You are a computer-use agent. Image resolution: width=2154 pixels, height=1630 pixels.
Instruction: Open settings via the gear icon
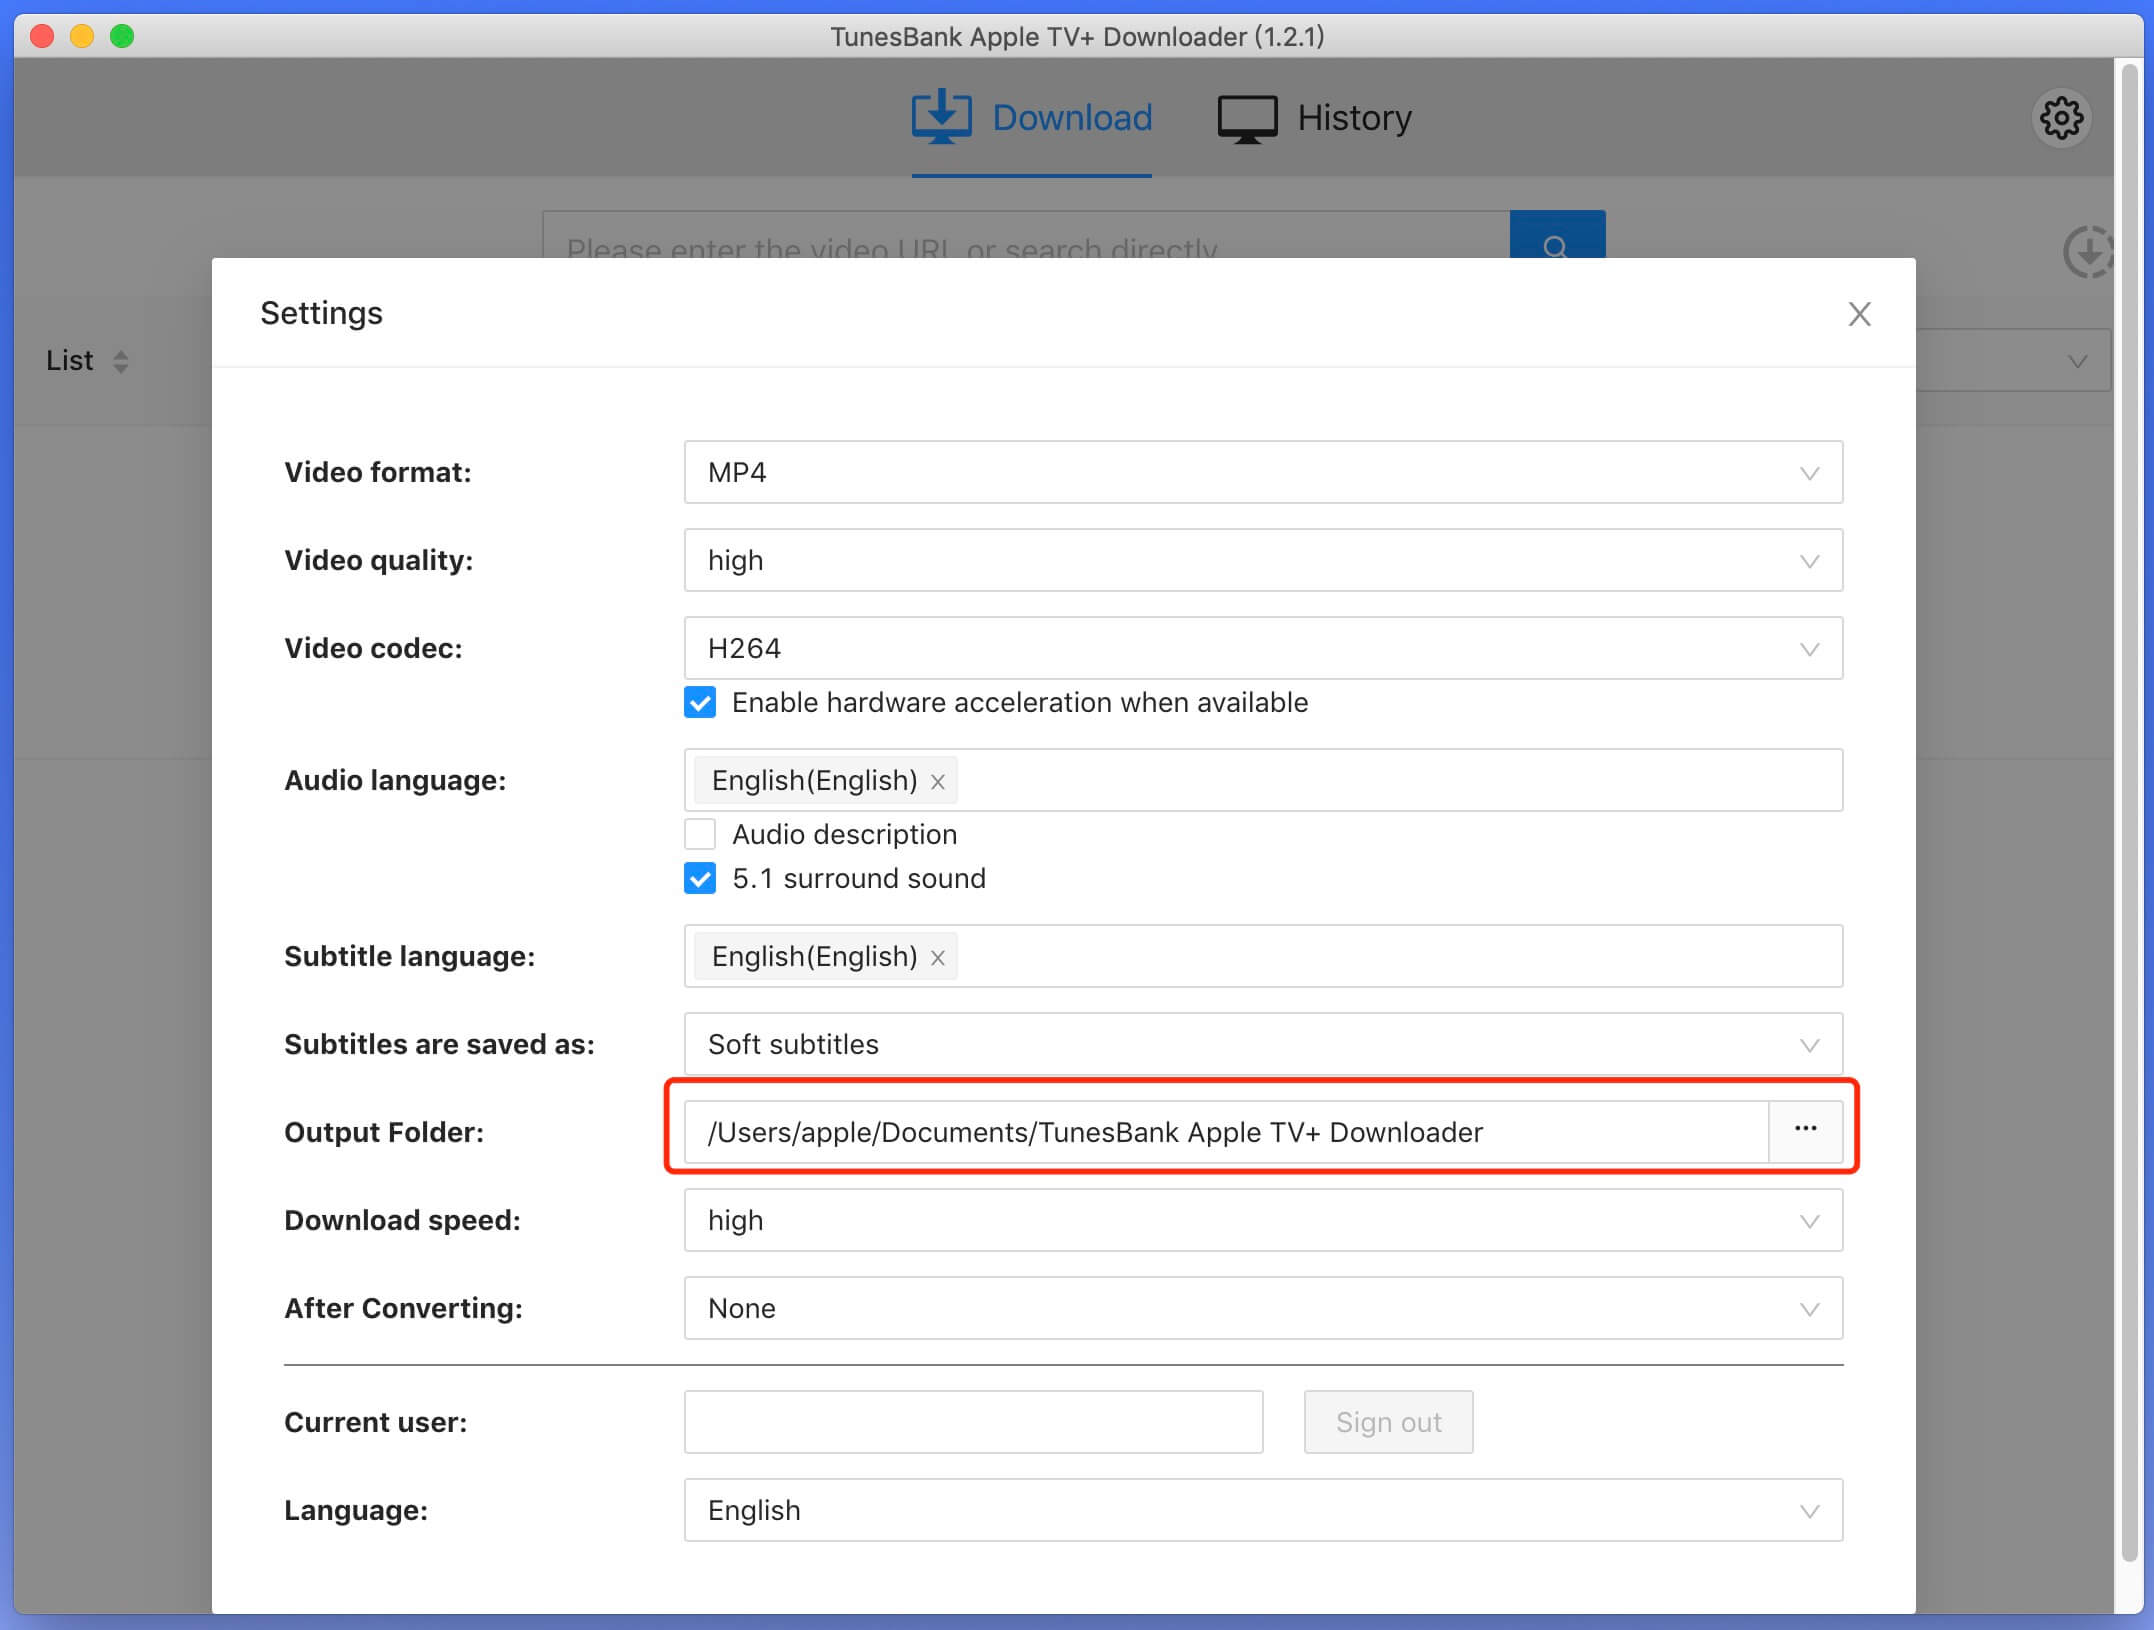[x=2061, y=118]
